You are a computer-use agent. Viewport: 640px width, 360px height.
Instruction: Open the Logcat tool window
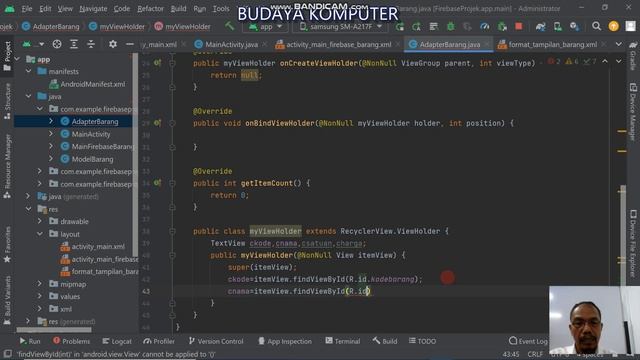click(117, 341)
